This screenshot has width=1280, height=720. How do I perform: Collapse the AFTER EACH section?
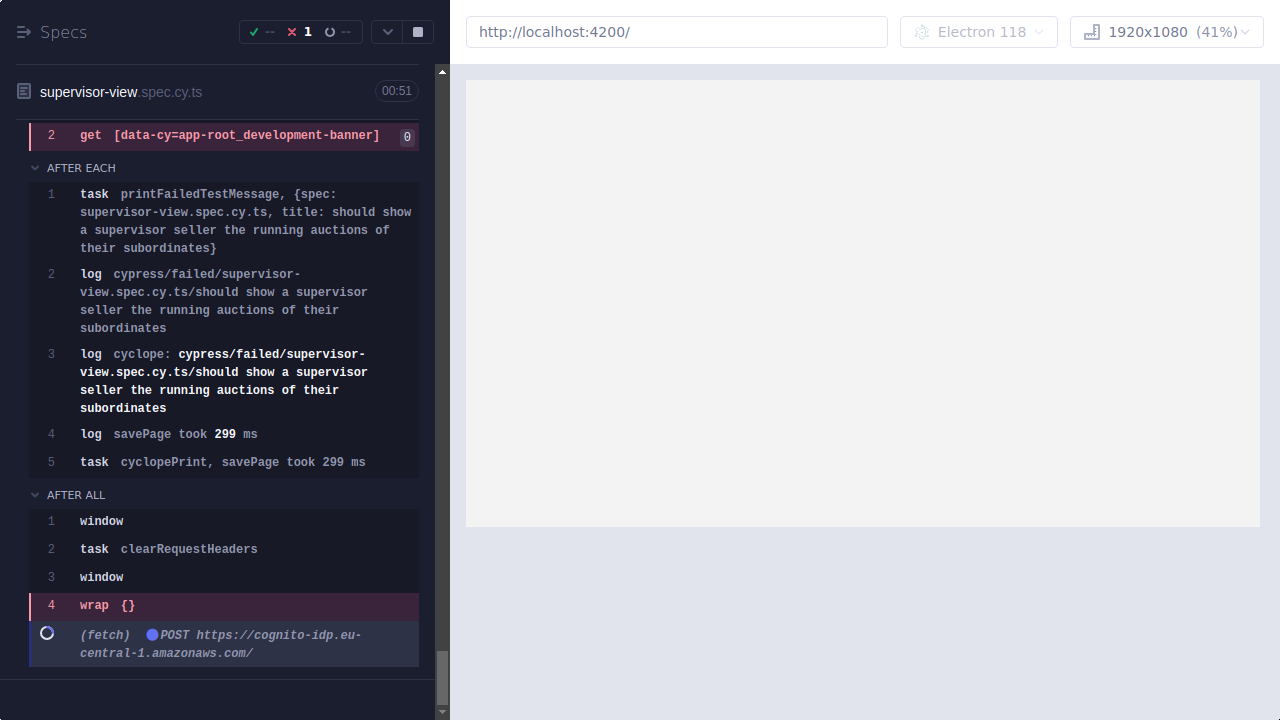(36, 167)
